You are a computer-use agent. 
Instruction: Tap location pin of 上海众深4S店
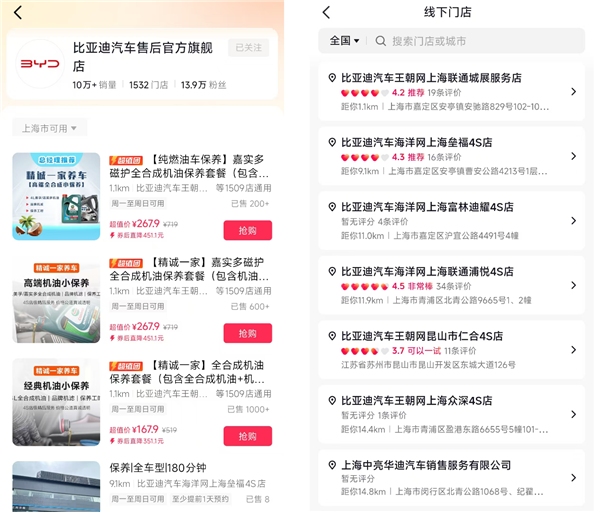pyautogui.click(x=332, y=401)
